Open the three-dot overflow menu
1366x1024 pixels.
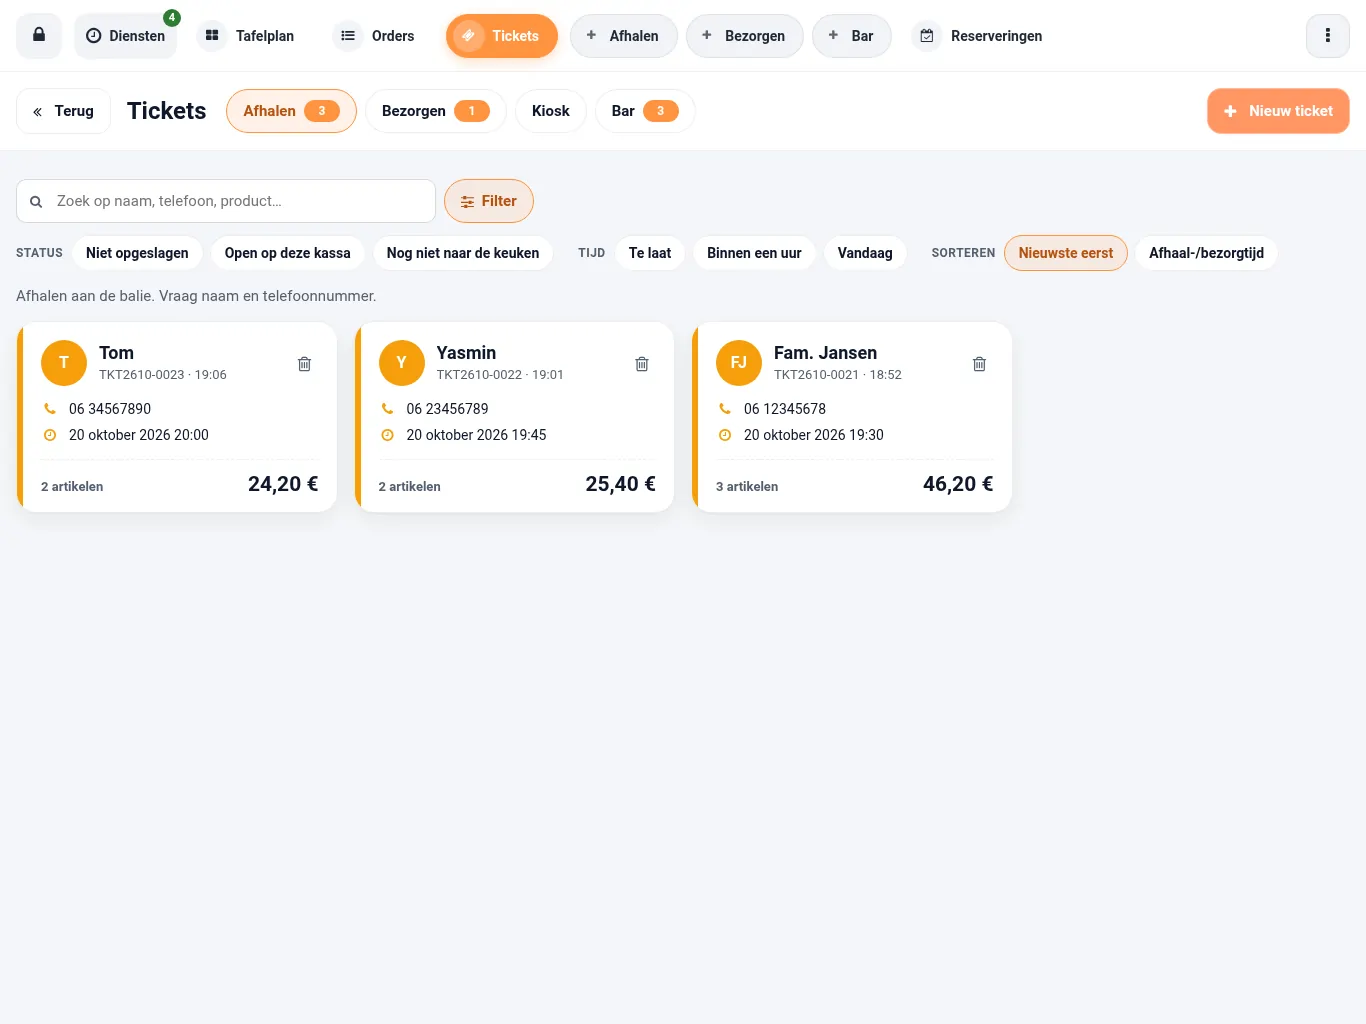pos(1328,35)
